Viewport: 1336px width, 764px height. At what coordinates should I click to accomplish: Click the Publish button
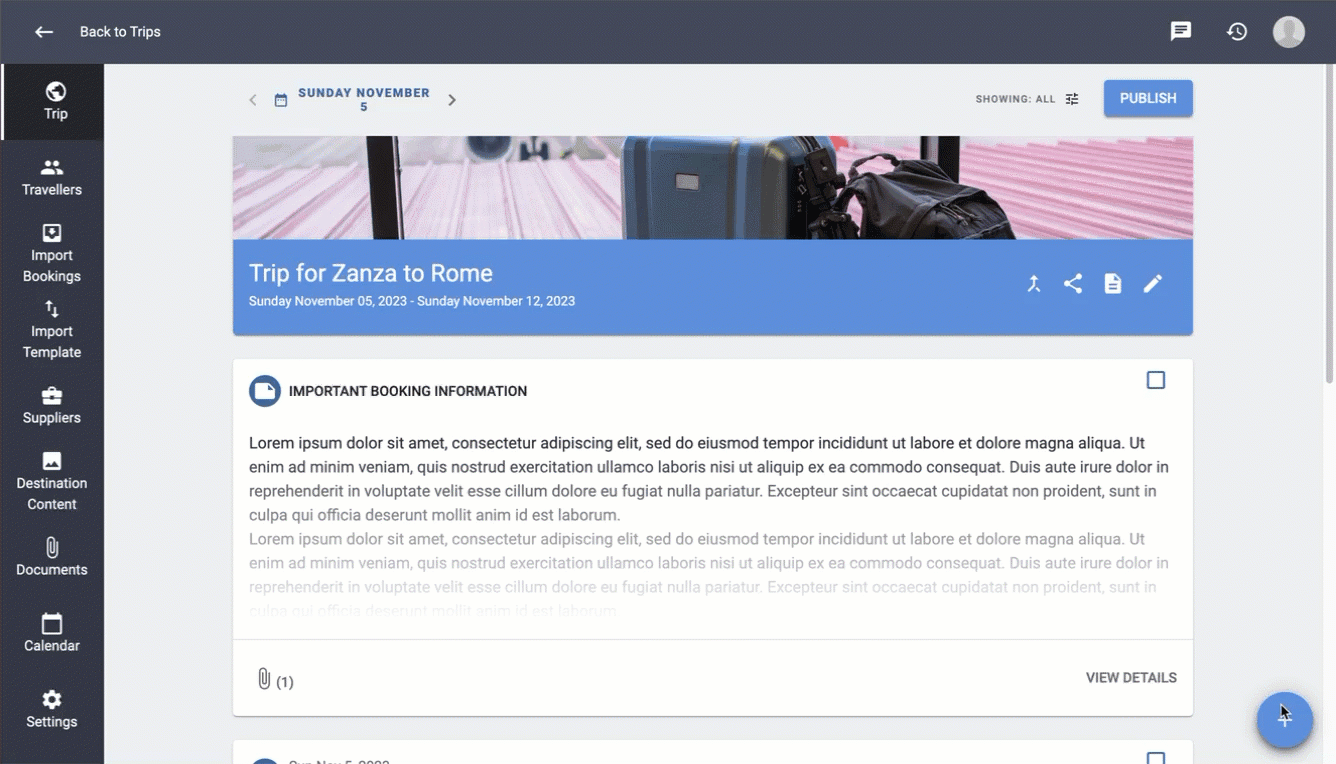pos(1148,98)
